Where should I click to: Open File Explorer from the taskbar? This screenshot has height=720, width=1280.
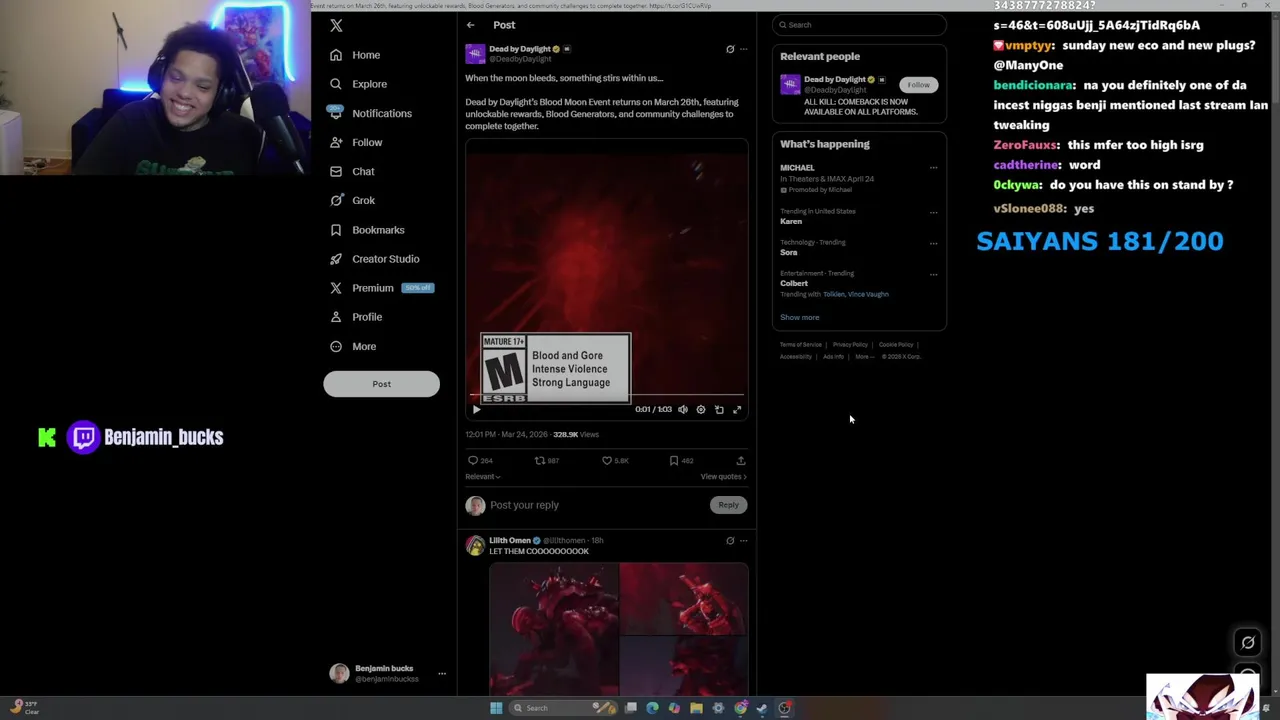pos(696,708)
